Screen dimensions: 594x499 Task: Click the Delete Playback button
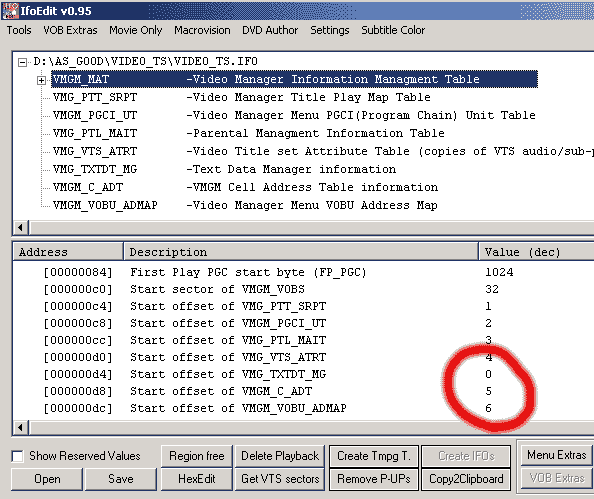coord(280,456)
